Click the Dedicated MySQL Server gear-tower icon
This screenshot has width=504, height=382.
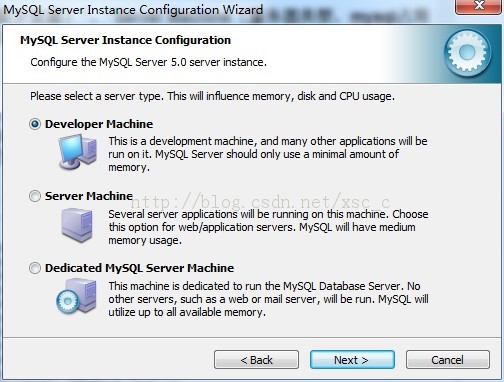click(x=76, y=297)
